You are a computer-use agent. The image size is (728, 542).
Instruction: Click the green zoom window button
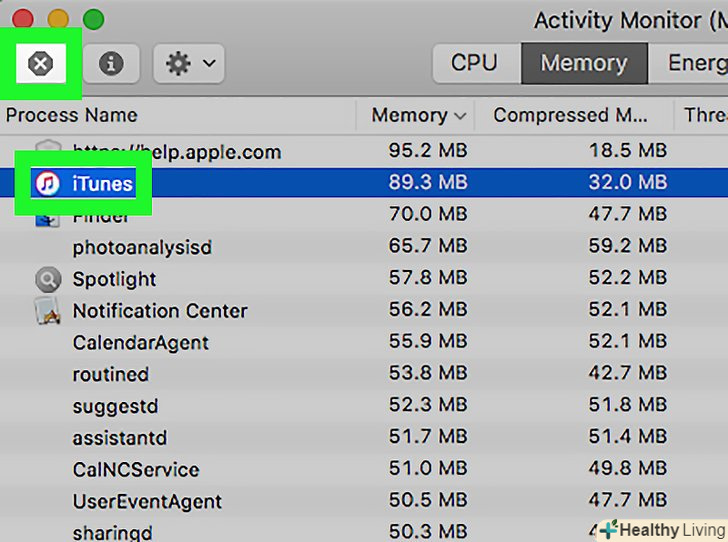pos(93,19)
